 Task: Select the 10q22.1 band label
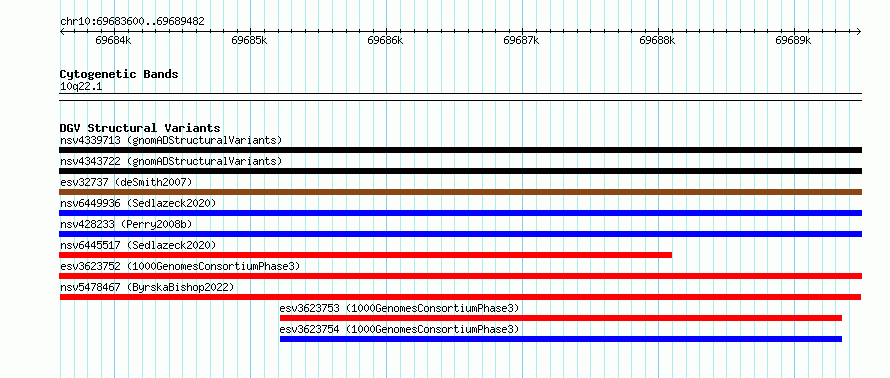coord(81,87)
